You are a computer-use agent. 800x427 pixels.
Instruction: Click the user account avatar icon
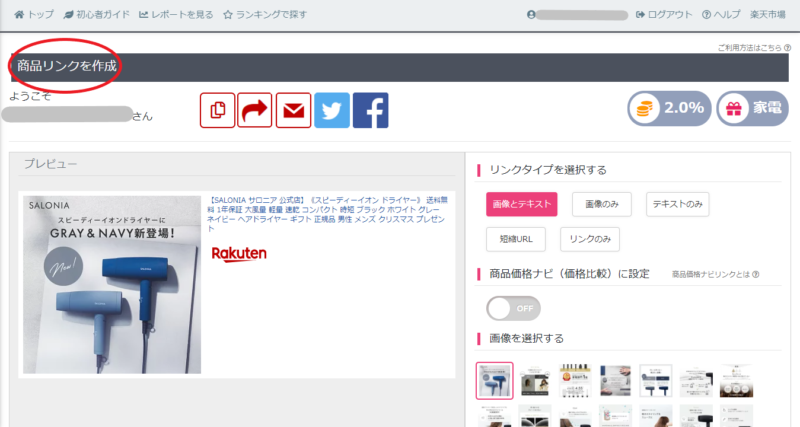pyautogui.click(x=531, y=15)
